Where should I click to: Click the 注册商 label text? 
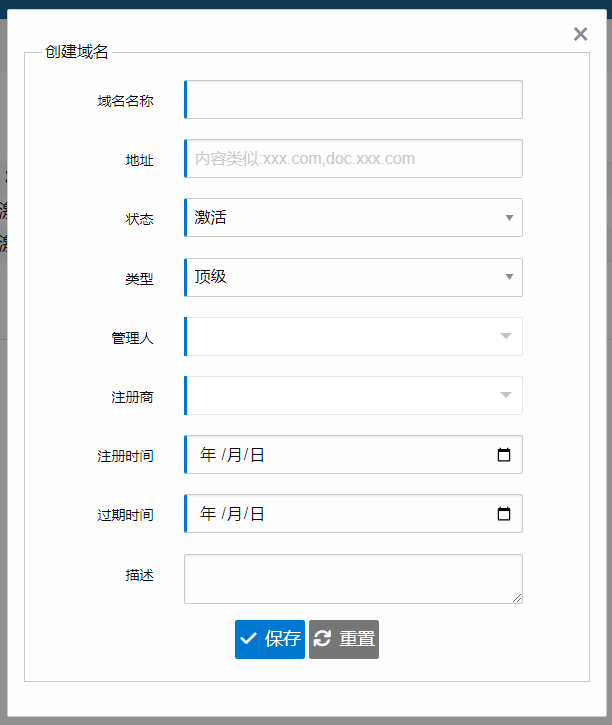click(x=132, y=397)
